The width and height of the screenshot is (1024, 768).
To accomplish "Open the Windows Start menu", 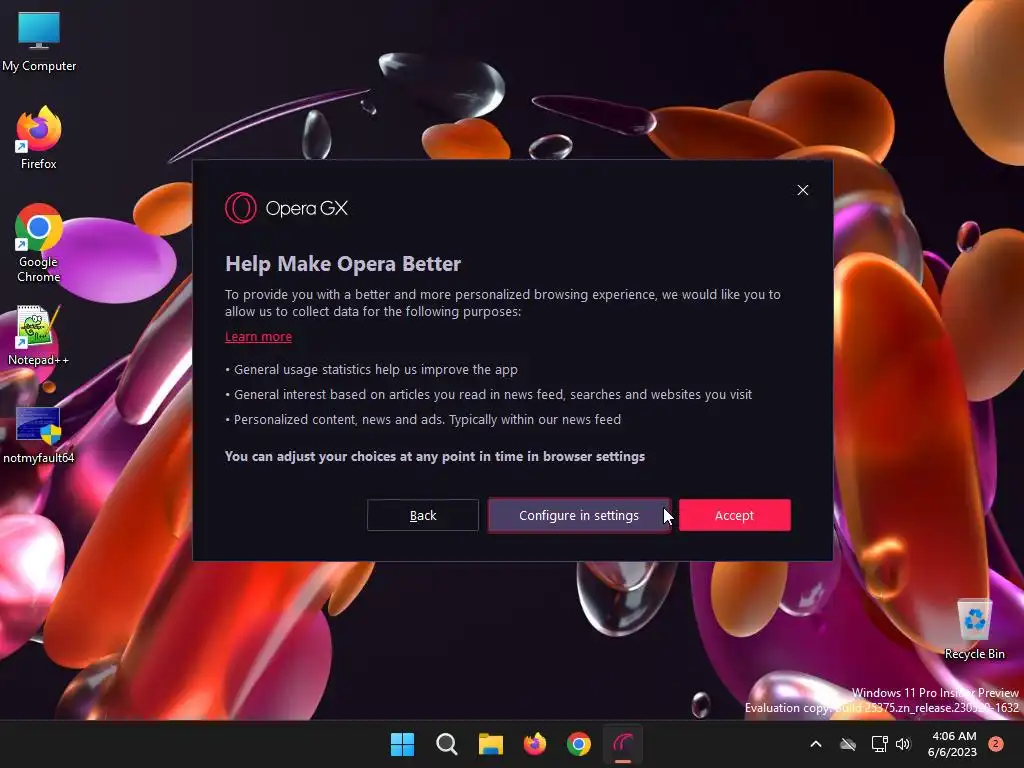I will [x=402, y=744].
